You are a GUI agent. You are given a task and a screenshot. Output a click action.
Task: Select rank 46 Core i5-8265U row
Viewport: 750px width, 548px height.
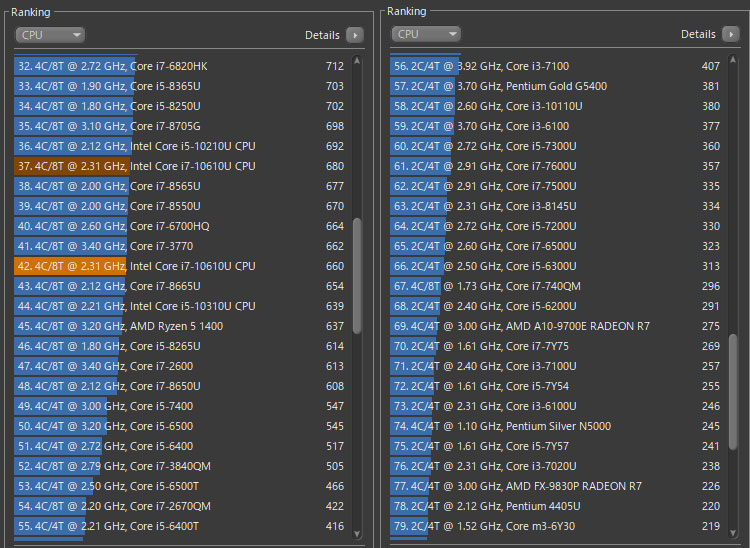[x=181, y=346]
